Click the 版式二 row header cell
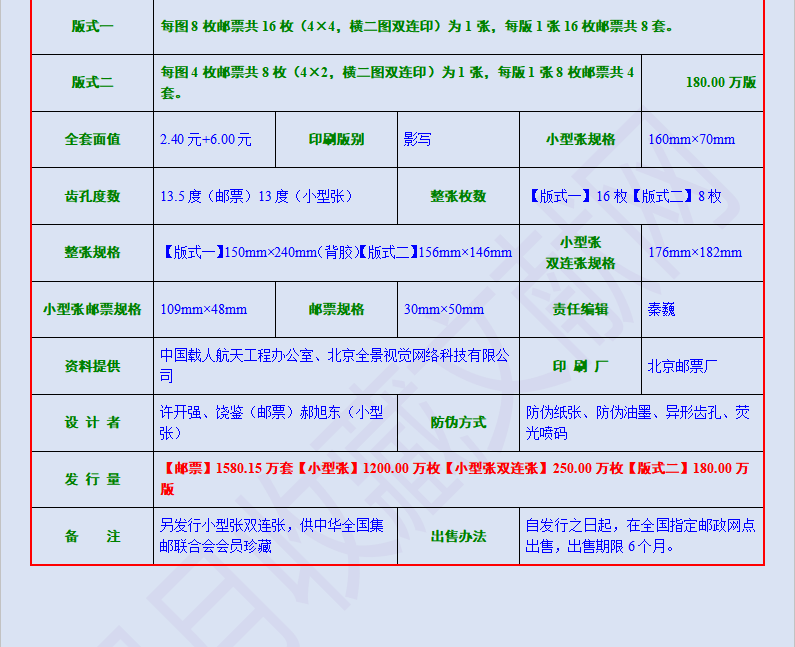795x647 pixels. [x=92, y=82]
